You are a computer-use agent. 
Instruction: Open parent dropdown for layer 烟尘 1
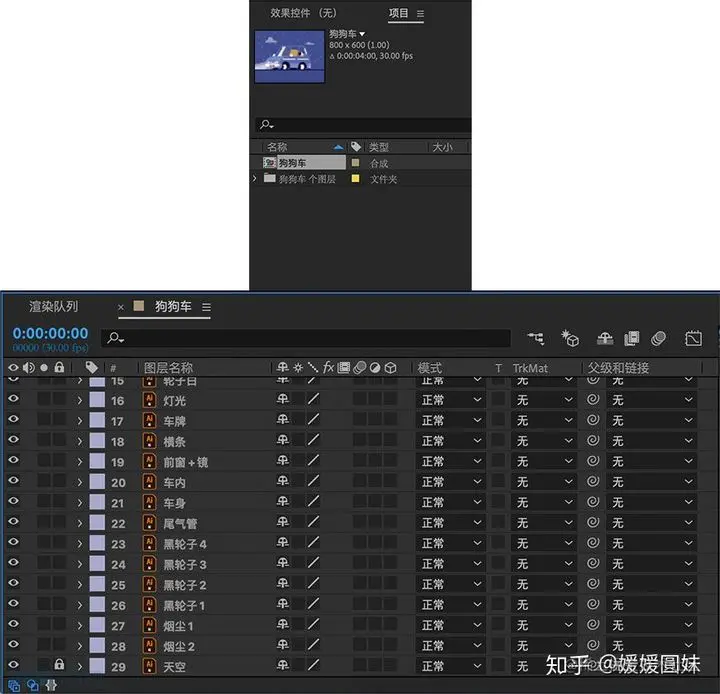coord(651,625)
